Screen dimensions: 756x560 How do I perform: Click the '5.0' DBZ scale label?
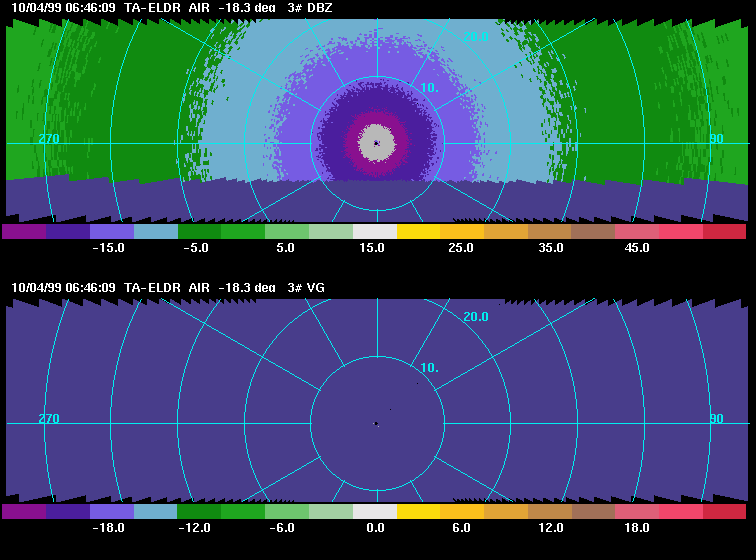tap(285, 248)
